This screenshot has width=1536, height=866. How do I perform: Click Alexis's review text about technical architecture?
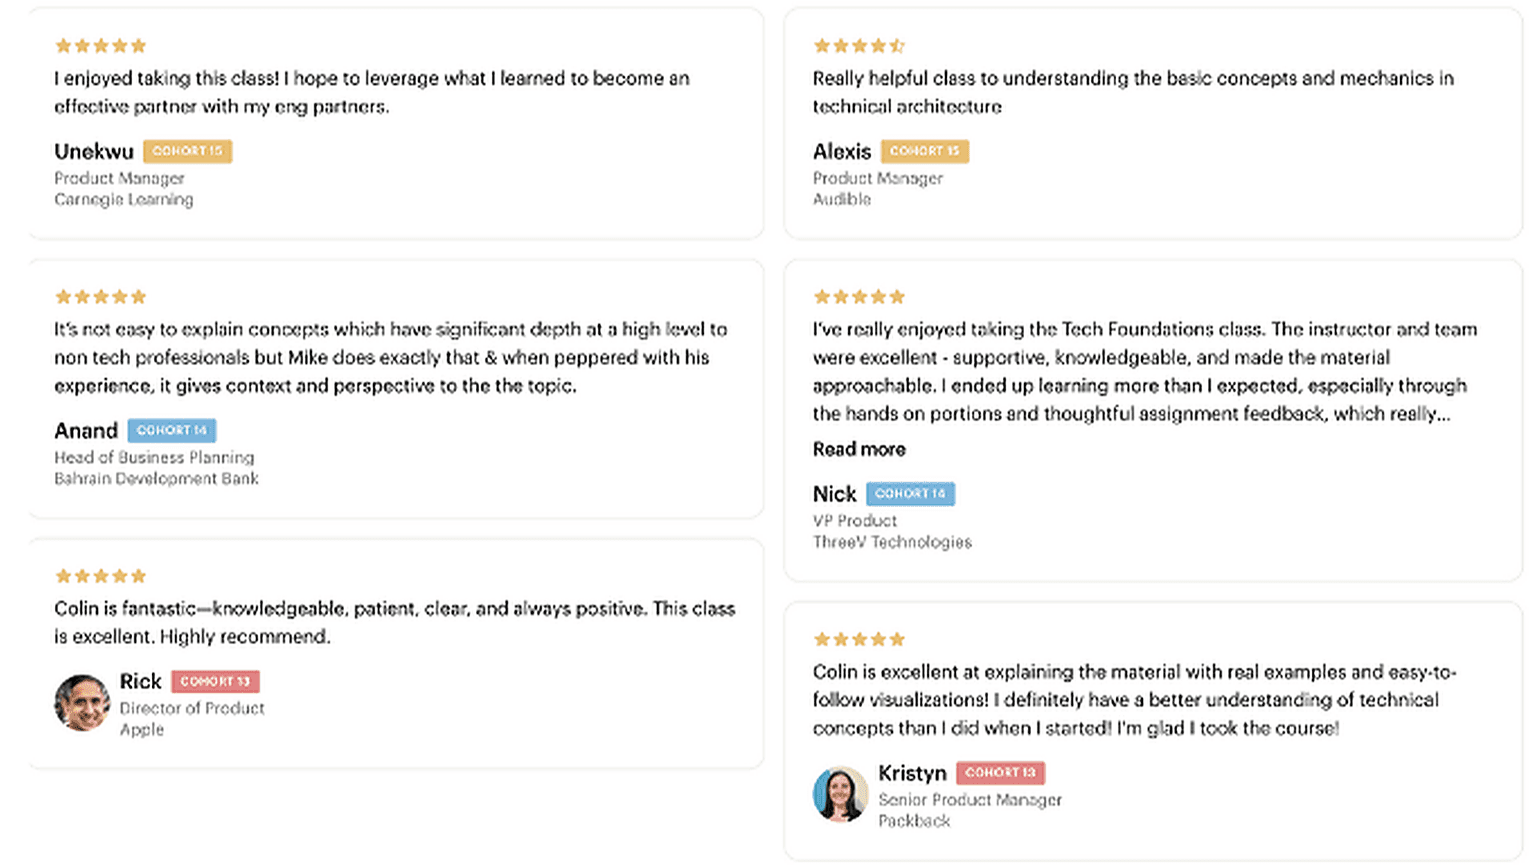pyautogui.click(x=1132, y=92)
